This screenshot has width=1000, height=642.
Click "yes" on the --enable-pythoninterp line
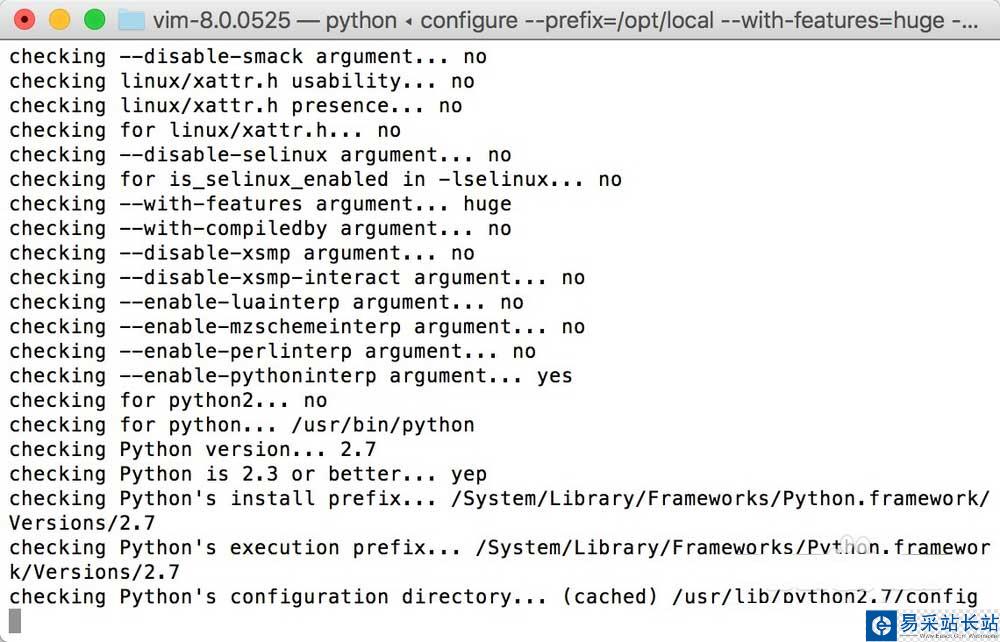point(554,376)
